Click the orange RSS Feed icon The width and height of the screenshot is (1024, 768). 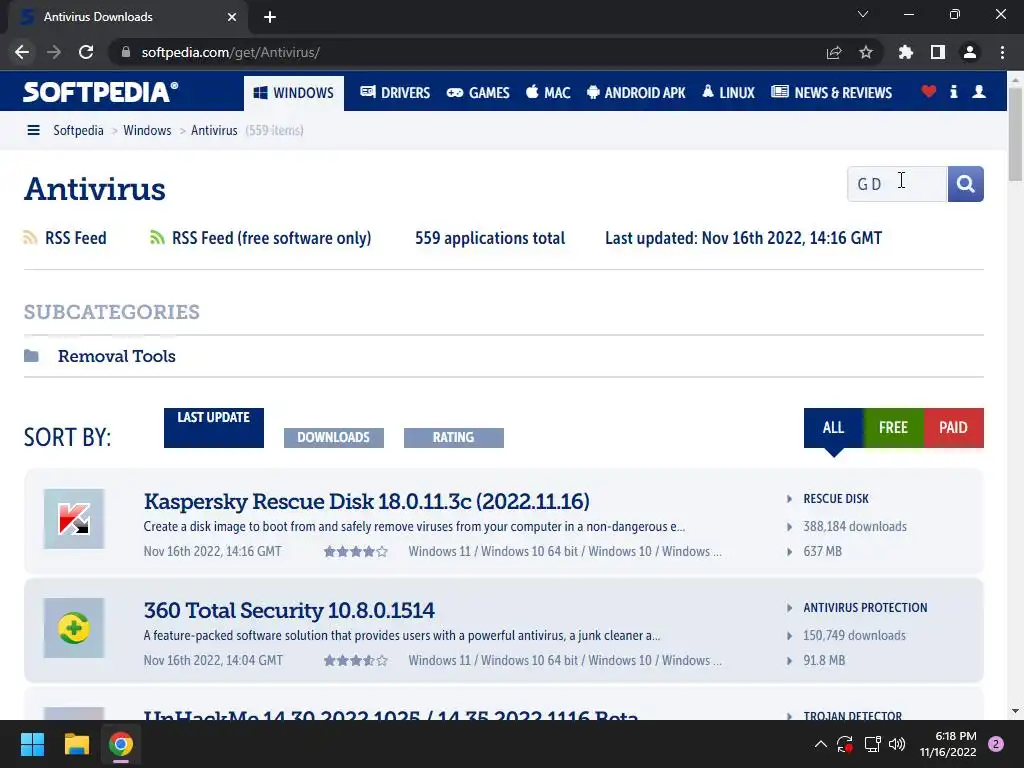pyautogui.click(x=30, y=238)
